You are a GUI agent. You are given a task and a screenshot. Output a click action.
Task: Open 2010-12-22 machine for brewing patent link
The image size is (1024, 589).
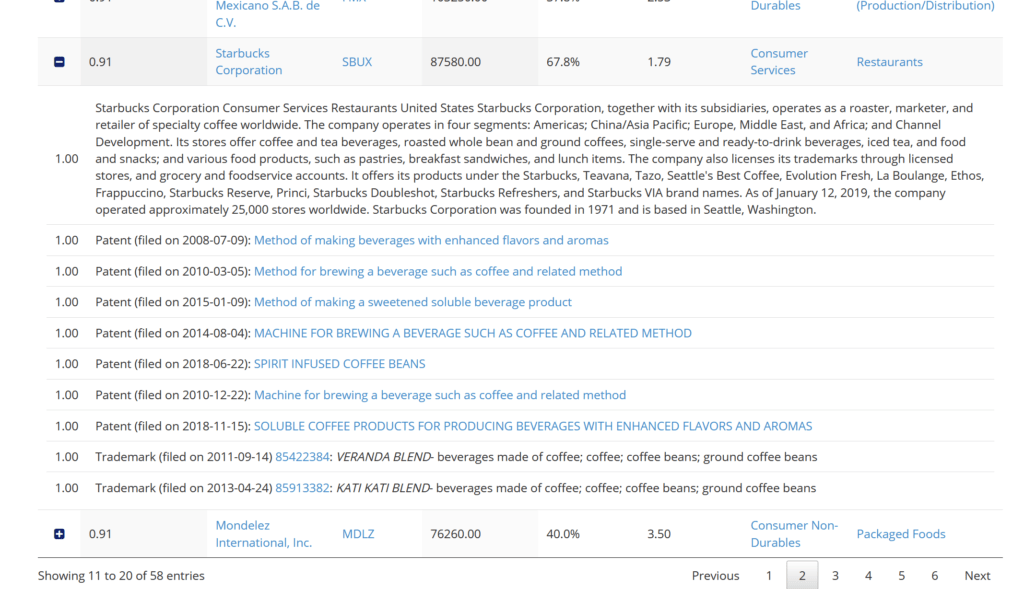(x=440, y=395)
